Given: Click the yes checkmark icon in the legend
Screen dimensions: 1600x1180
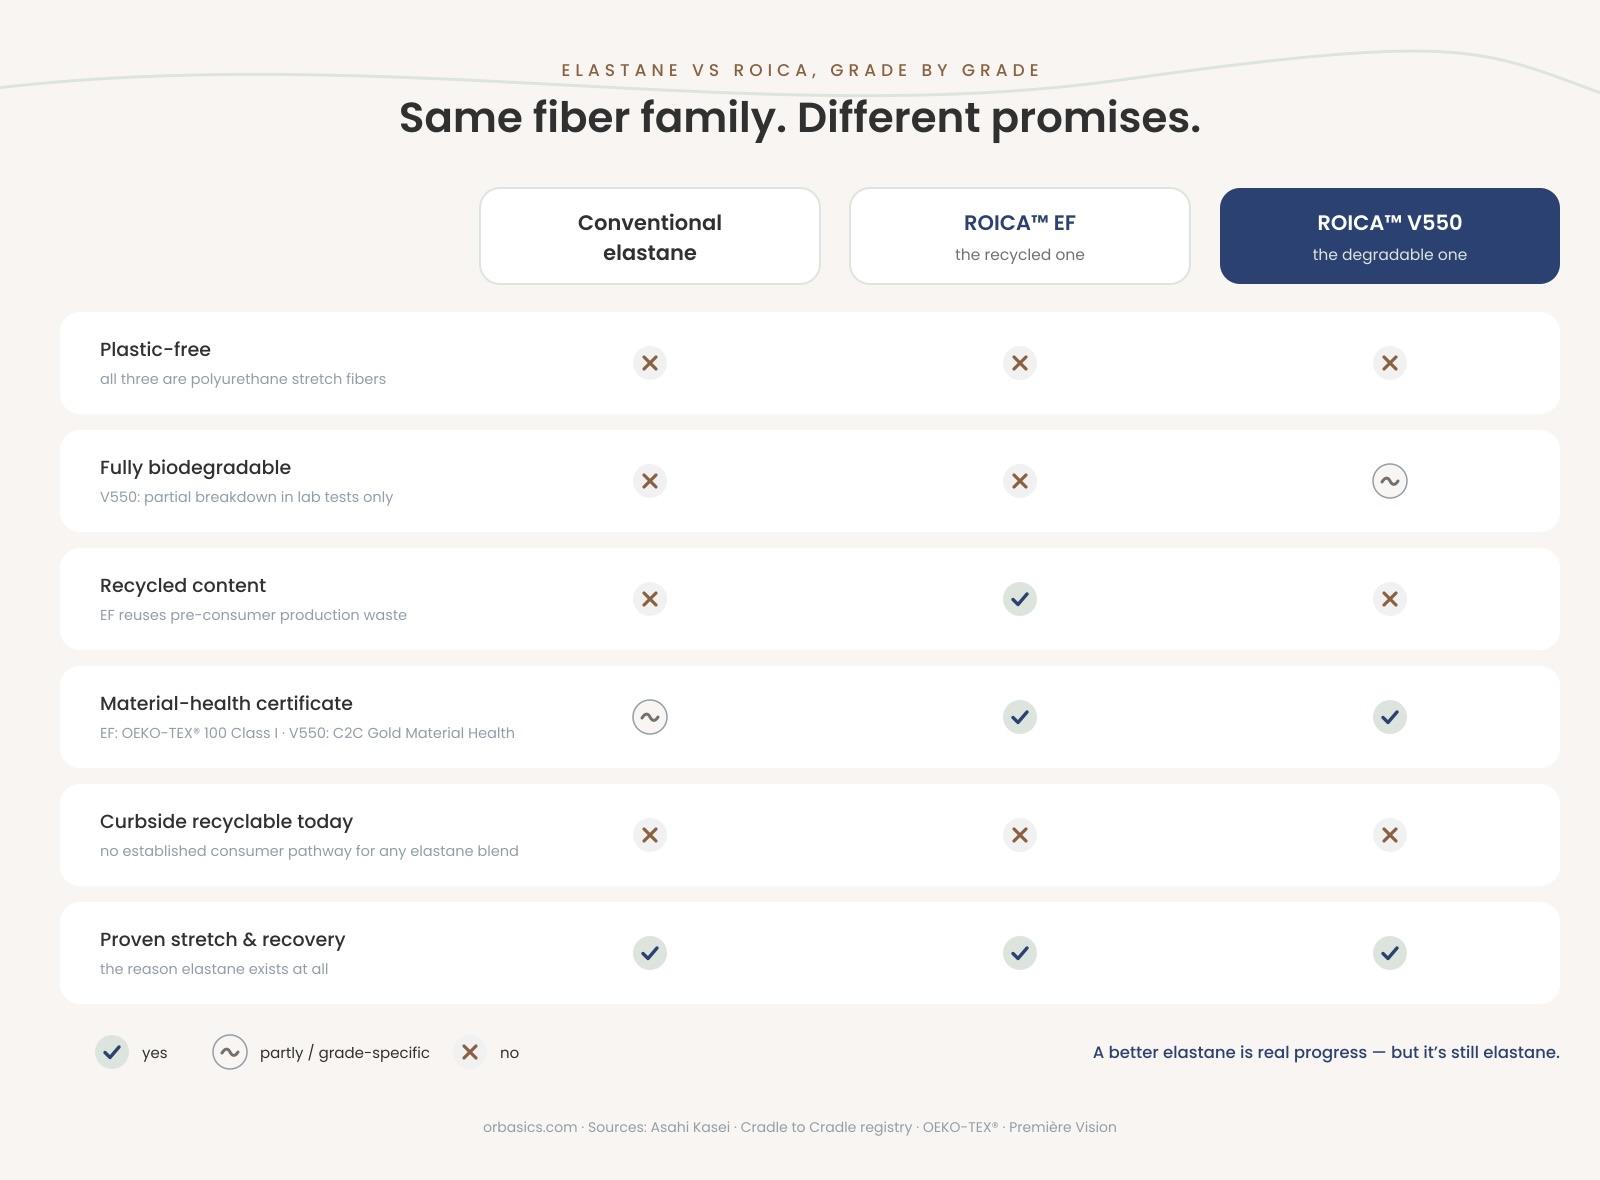Looking at the screenshot, I should click(x=112, y=1052).
